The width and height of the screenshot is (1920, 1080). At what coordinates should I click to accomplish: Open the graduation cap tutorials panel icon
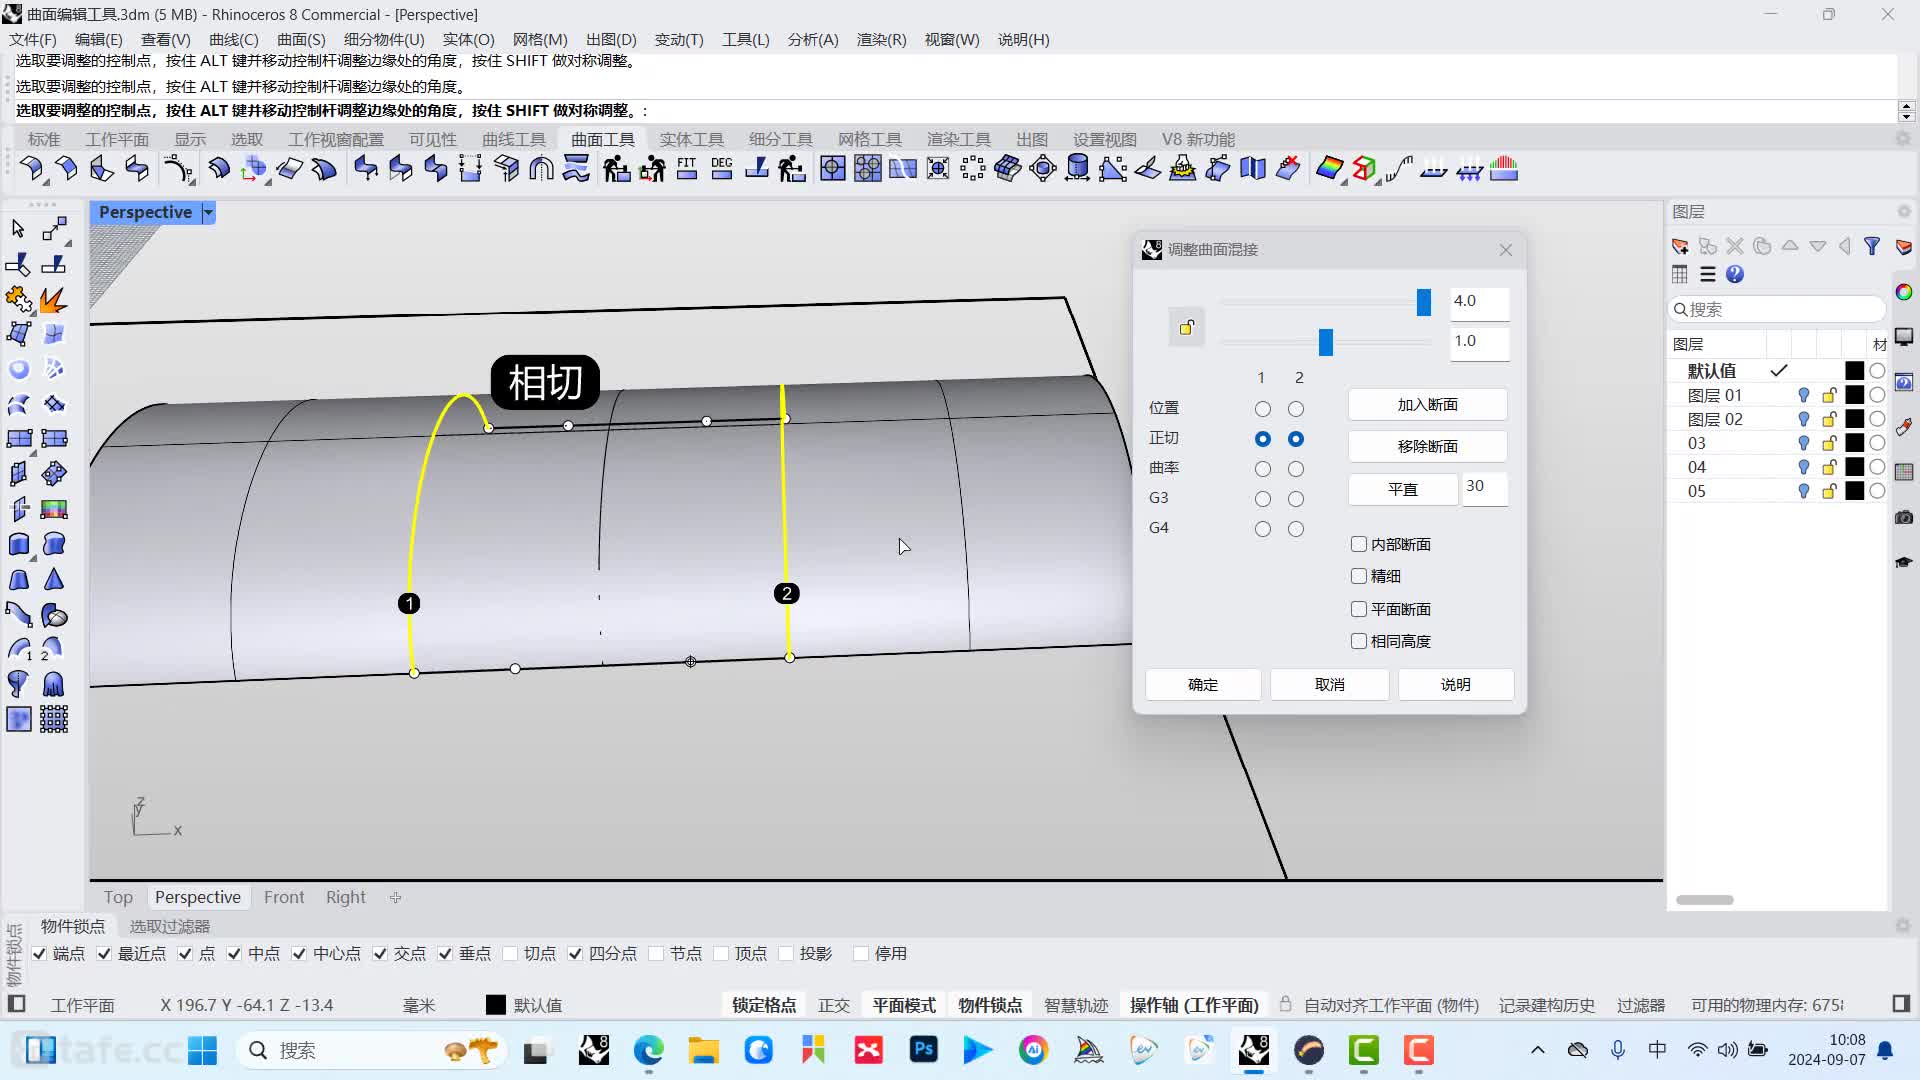click(1904, 562)
